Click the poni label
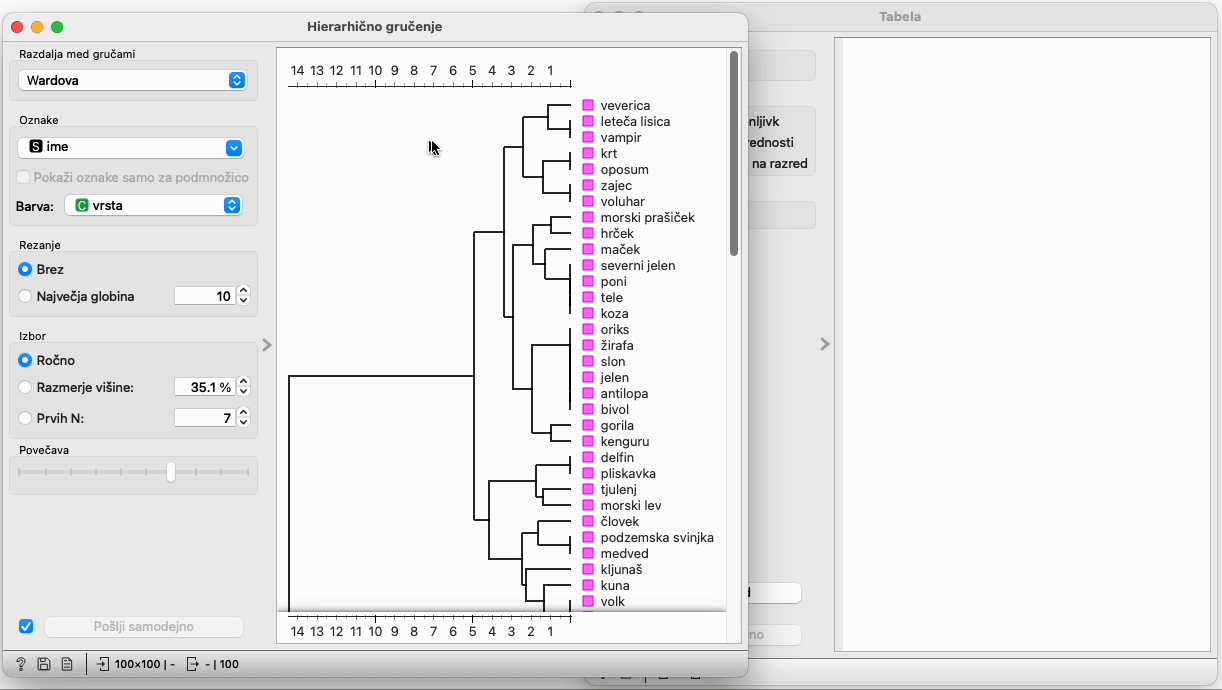Screen dimensions: 1222x690 (614, 281)
